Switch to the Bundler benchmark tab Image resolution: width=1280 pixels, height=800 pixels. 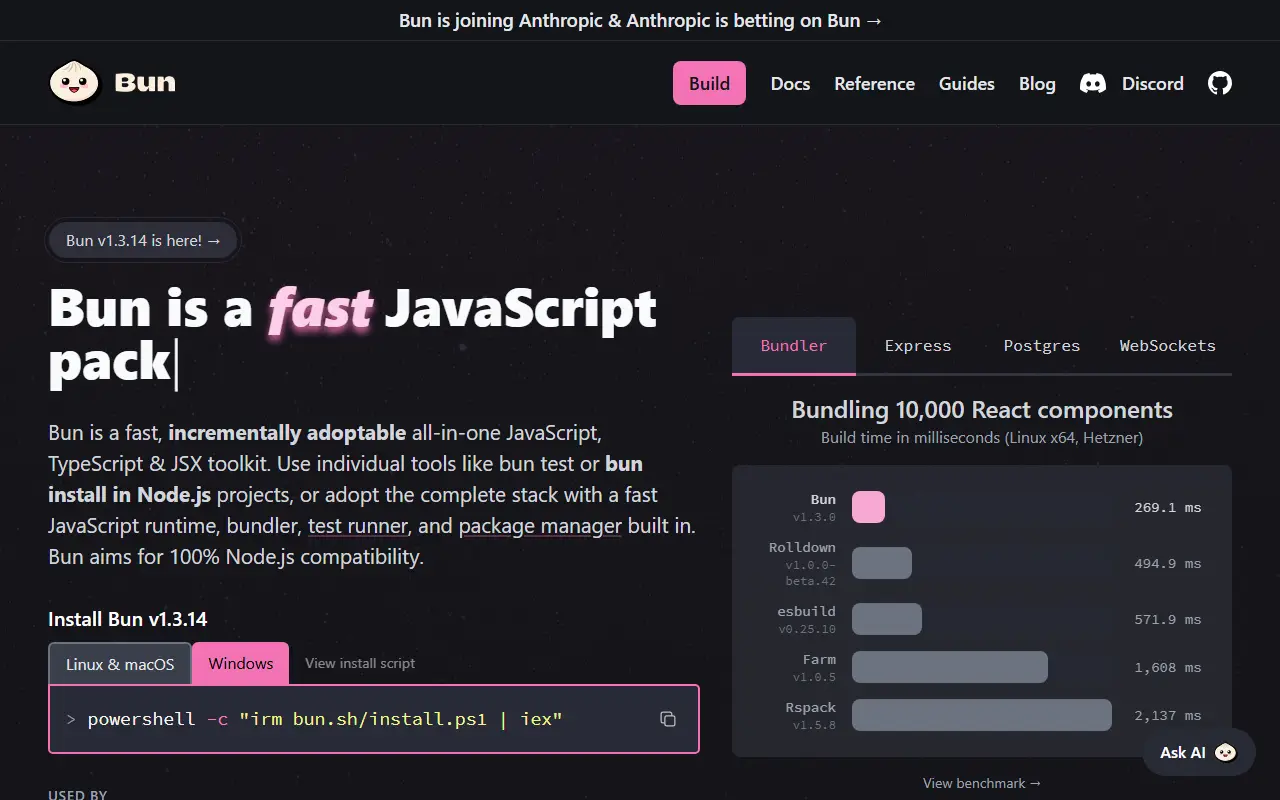coord(794,346)
